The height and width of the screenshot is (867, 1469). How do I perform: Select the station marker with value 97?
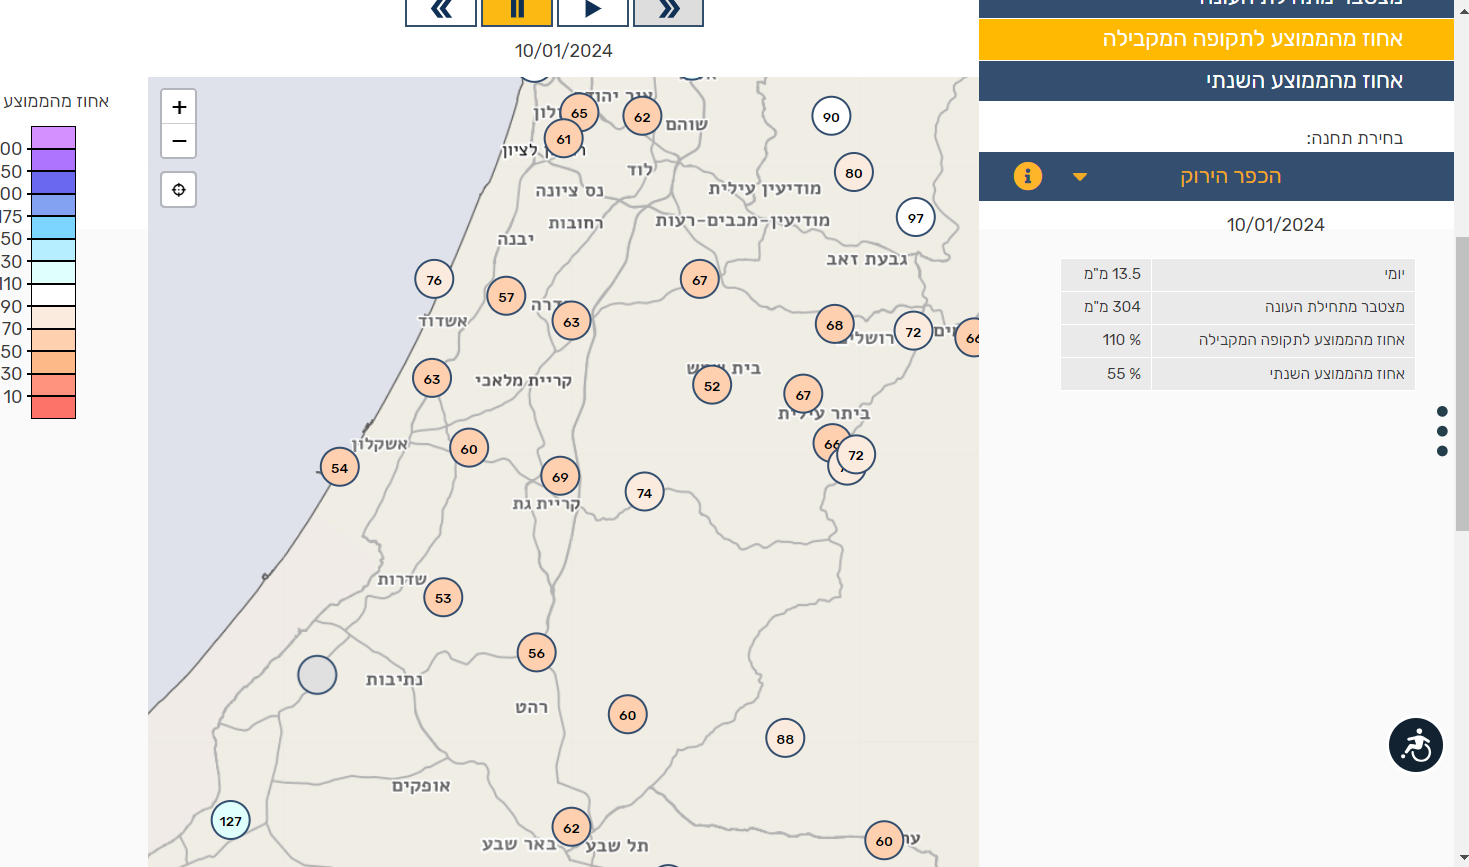(915, 218)
